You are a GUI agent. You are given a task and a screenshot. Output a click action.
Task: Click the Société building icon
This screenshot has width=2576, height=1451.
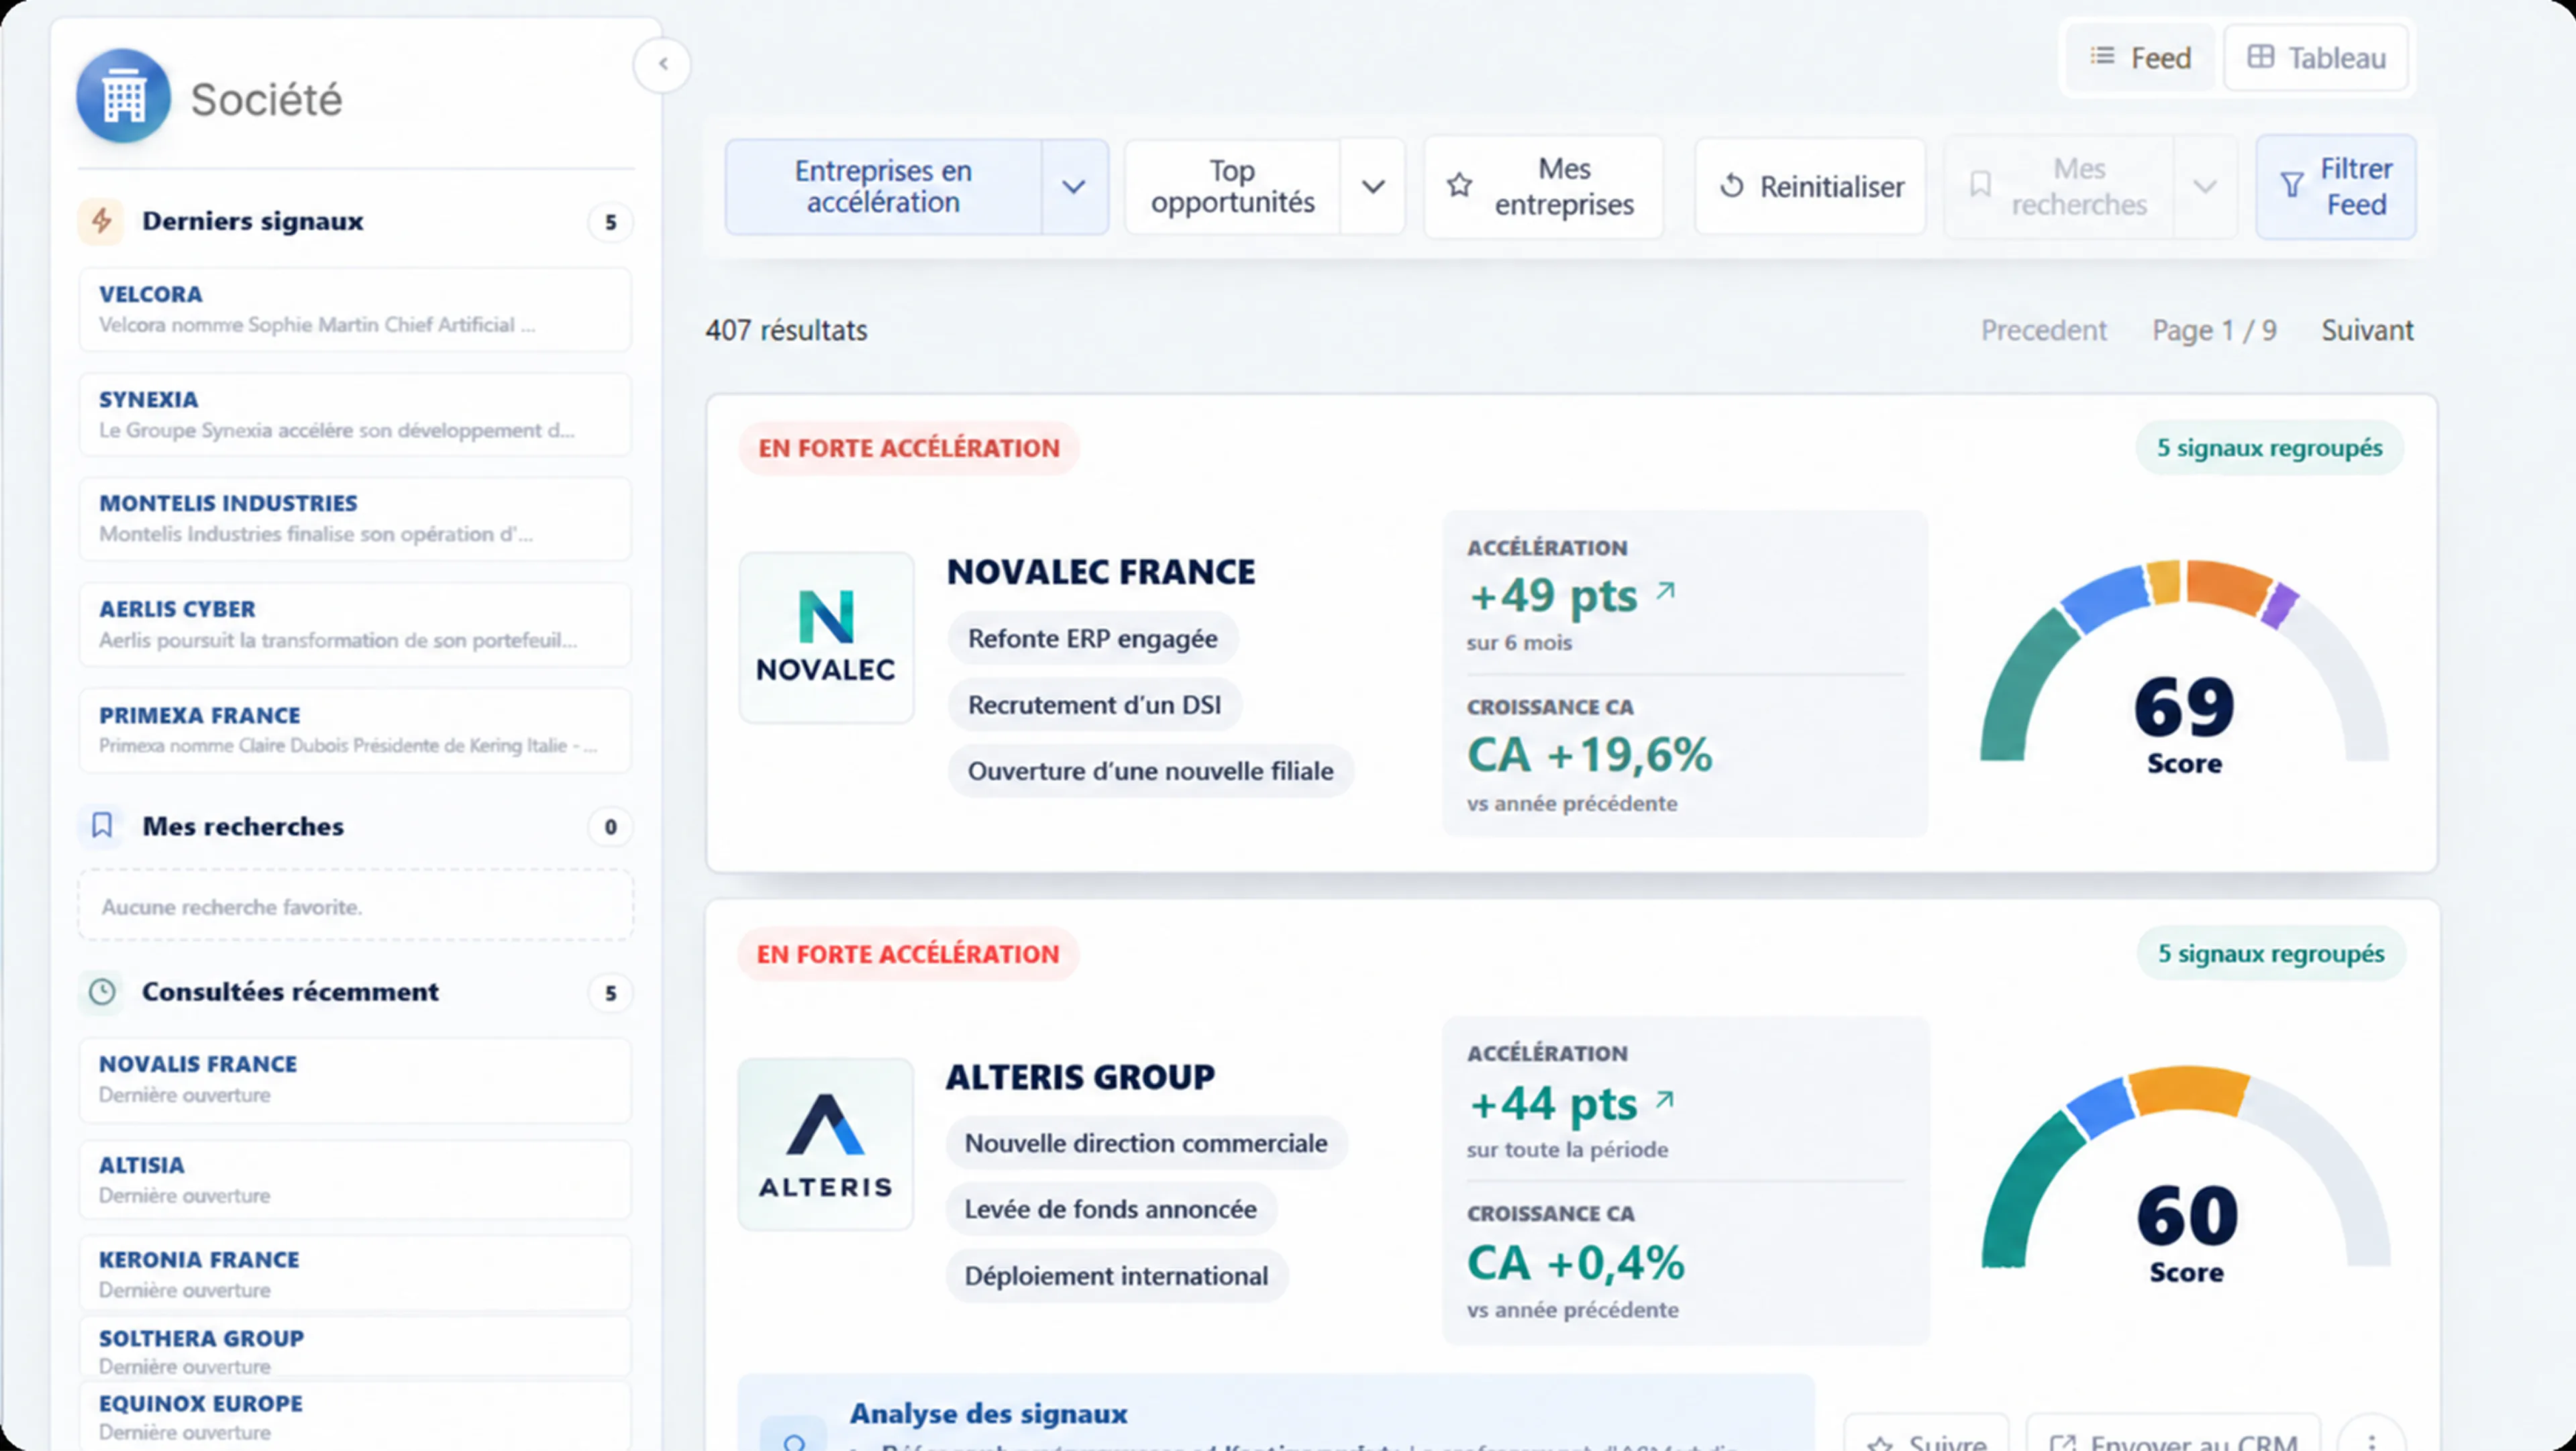coord(124,97)
